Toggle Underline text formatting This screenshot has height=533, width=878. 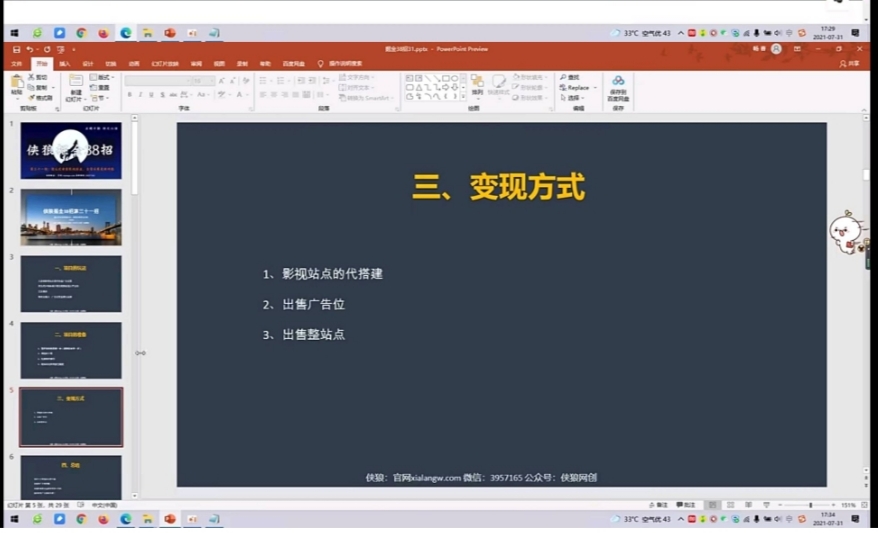pos(151,95)
